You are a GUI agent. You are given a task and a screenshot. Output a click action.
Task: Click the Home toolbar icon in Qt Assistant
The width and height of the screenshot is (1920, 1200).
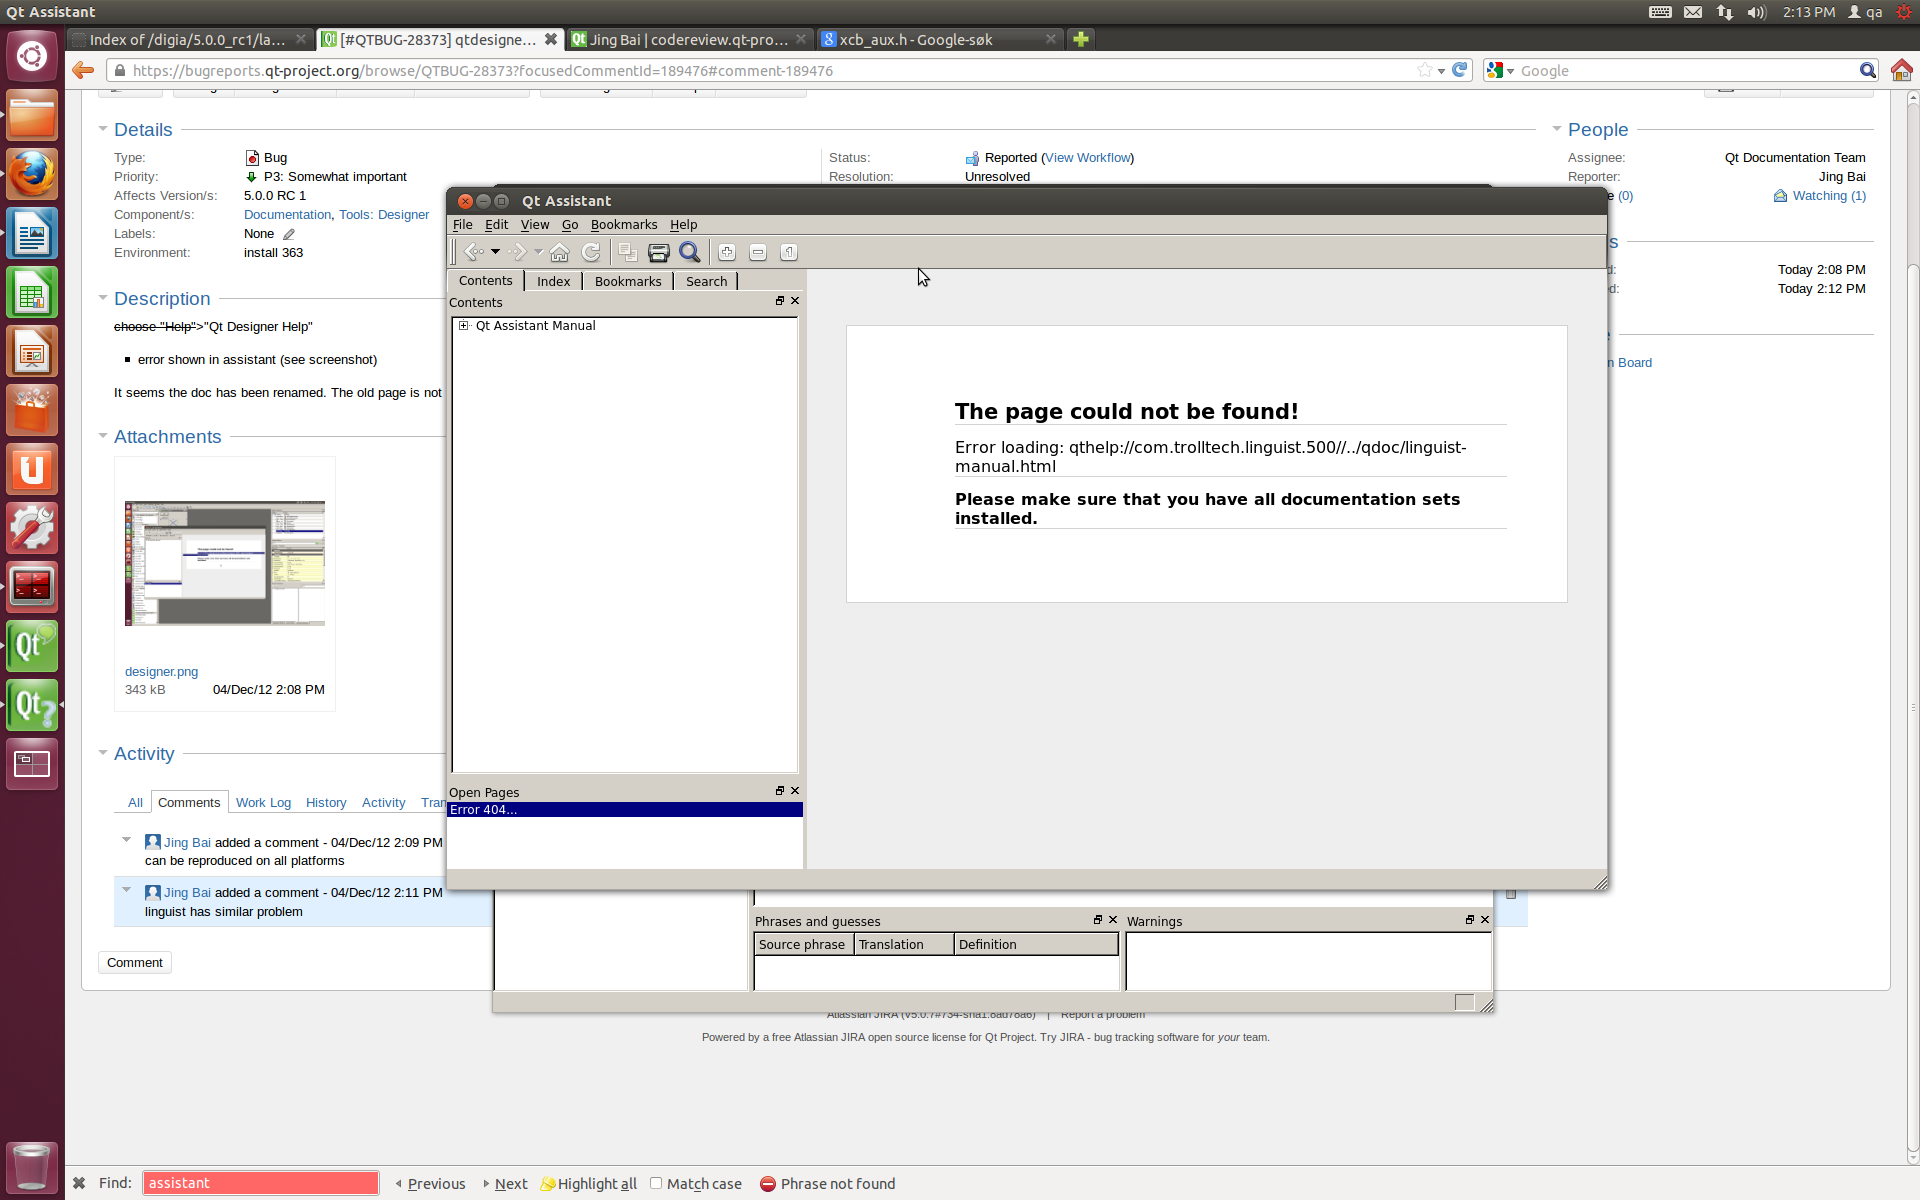coord(560,252)
